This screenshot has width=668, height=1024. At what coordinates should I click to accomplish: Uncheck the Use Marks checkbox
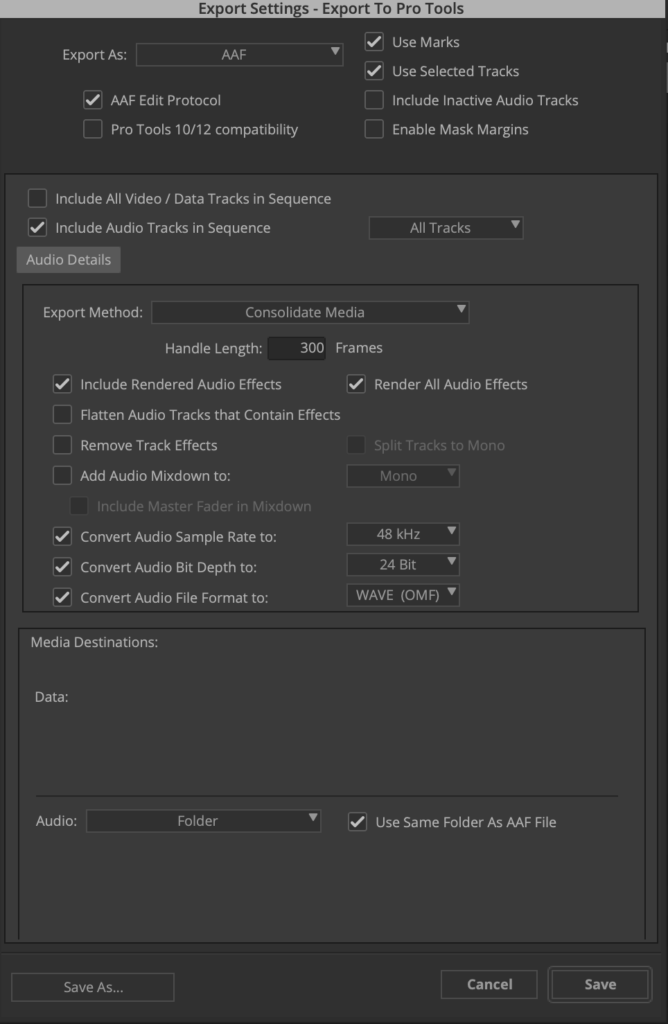374,42
